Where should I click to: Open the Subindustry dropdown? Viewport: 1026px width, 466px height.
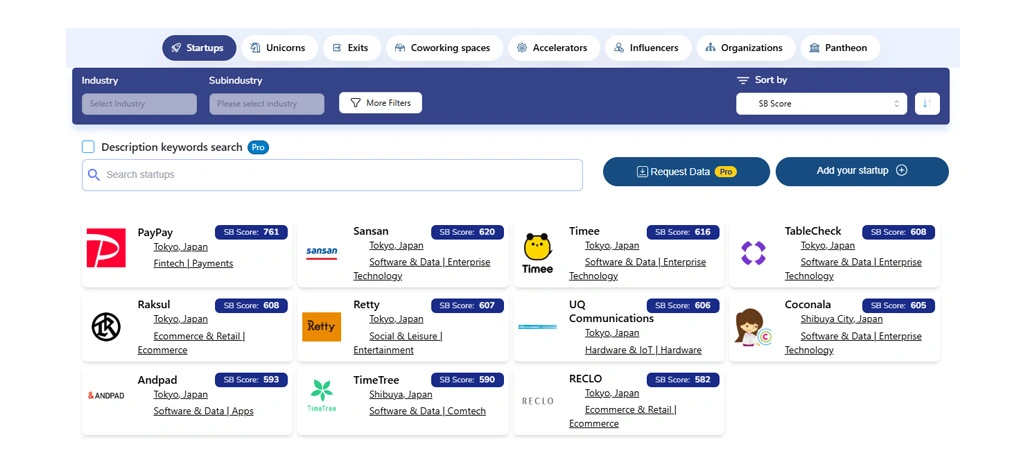click(x=267, y=103)
